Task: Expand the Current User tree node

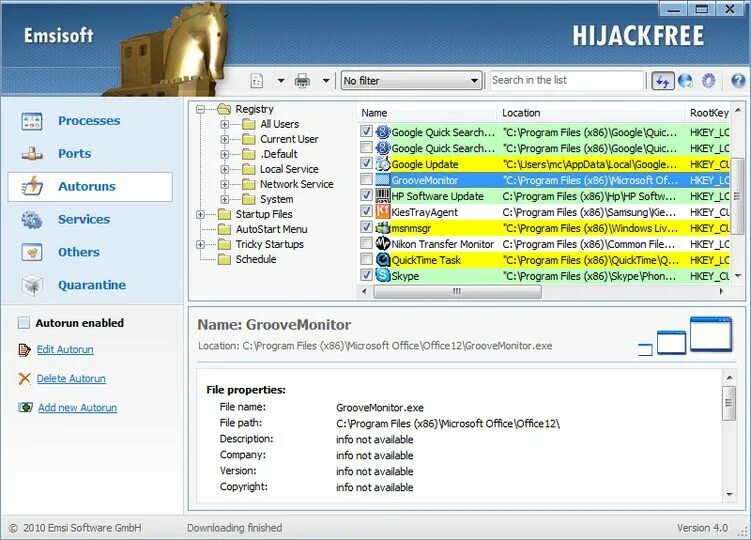Action: 224,139
